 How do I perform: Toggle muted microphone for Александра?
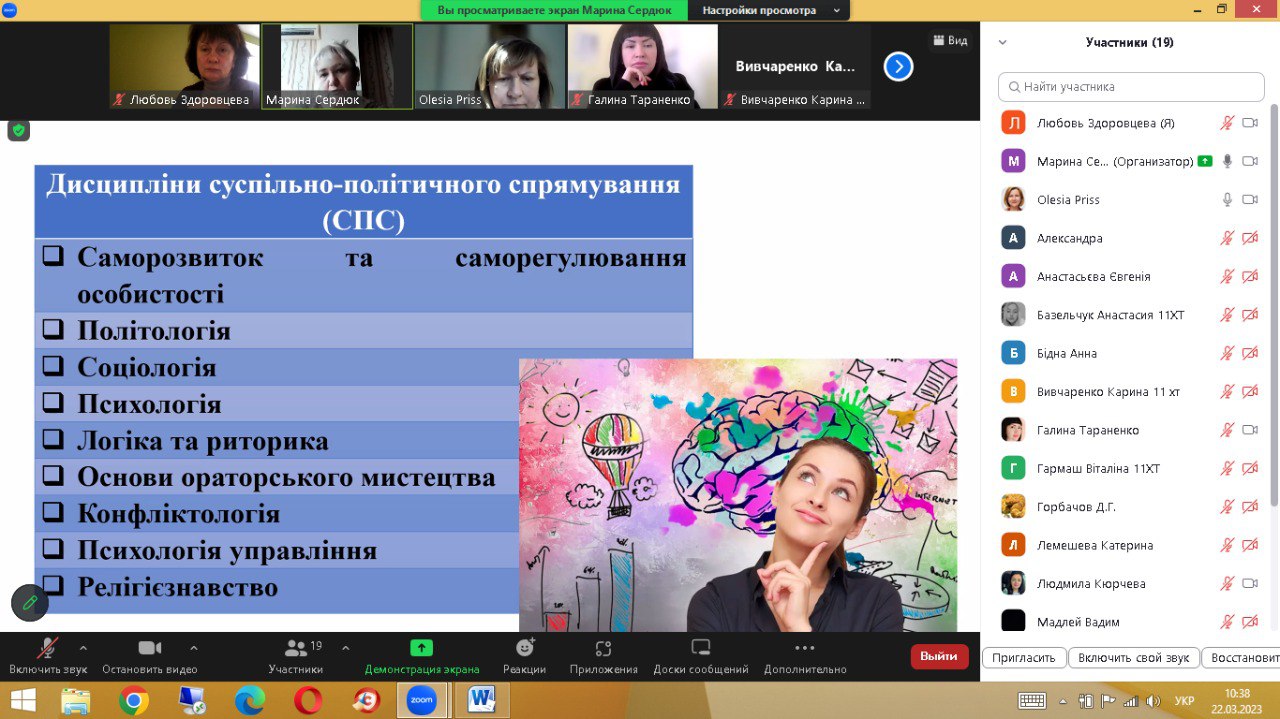[x=1227, y=238]
